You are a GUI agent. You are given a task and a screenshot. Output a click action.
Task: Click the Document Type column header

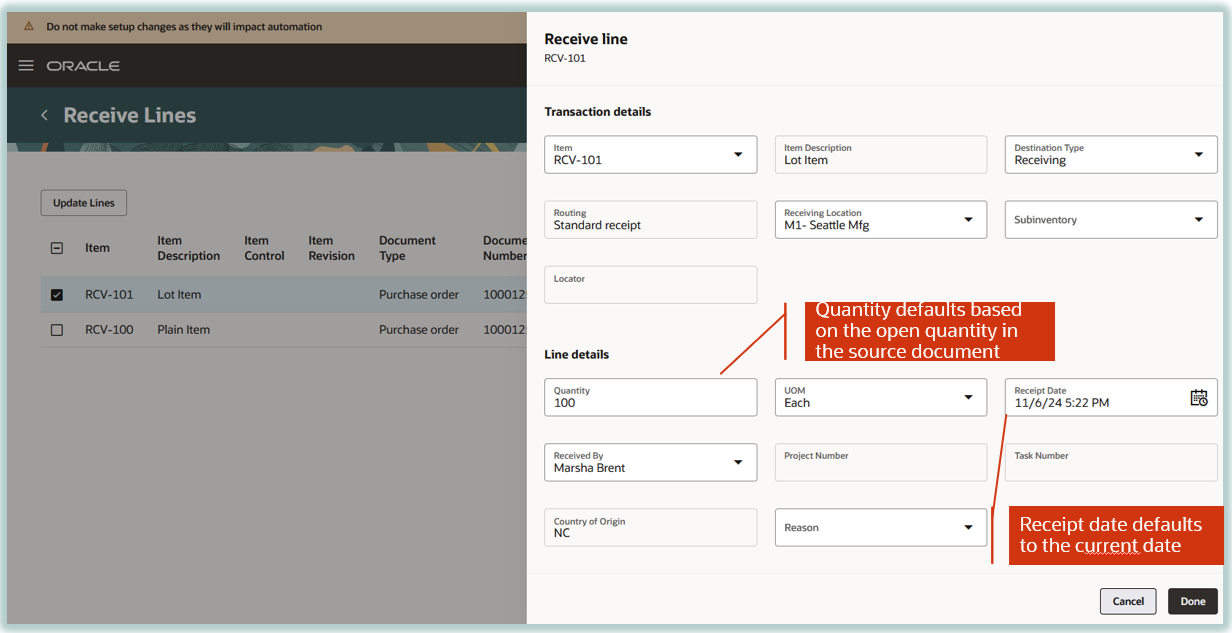[x=407, y=248]
